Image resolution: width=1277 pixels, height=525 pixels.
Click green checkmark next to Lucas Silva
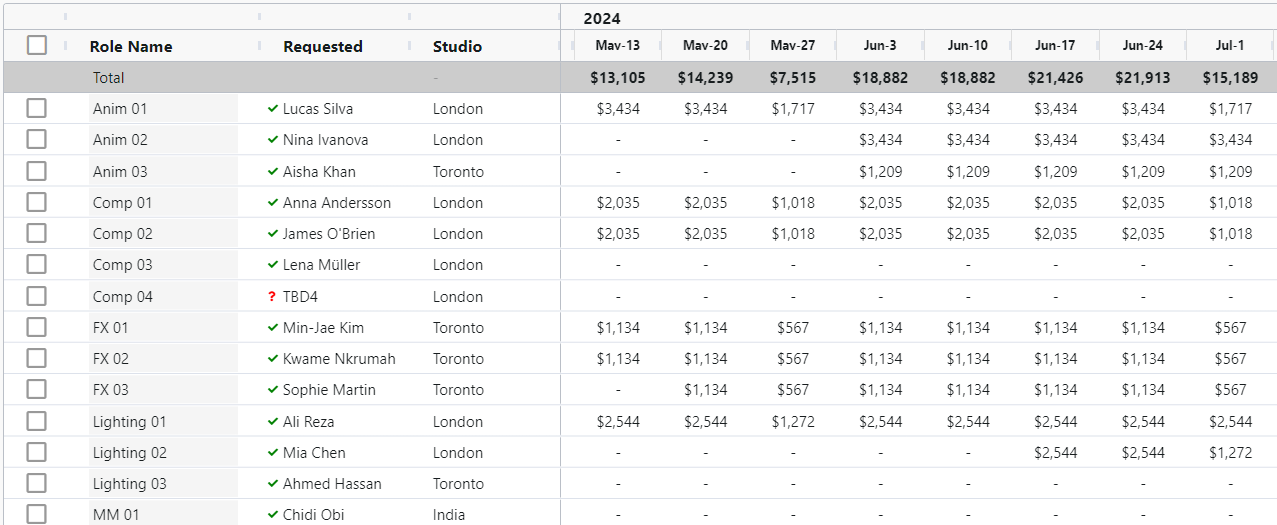(x=272, y=108)
